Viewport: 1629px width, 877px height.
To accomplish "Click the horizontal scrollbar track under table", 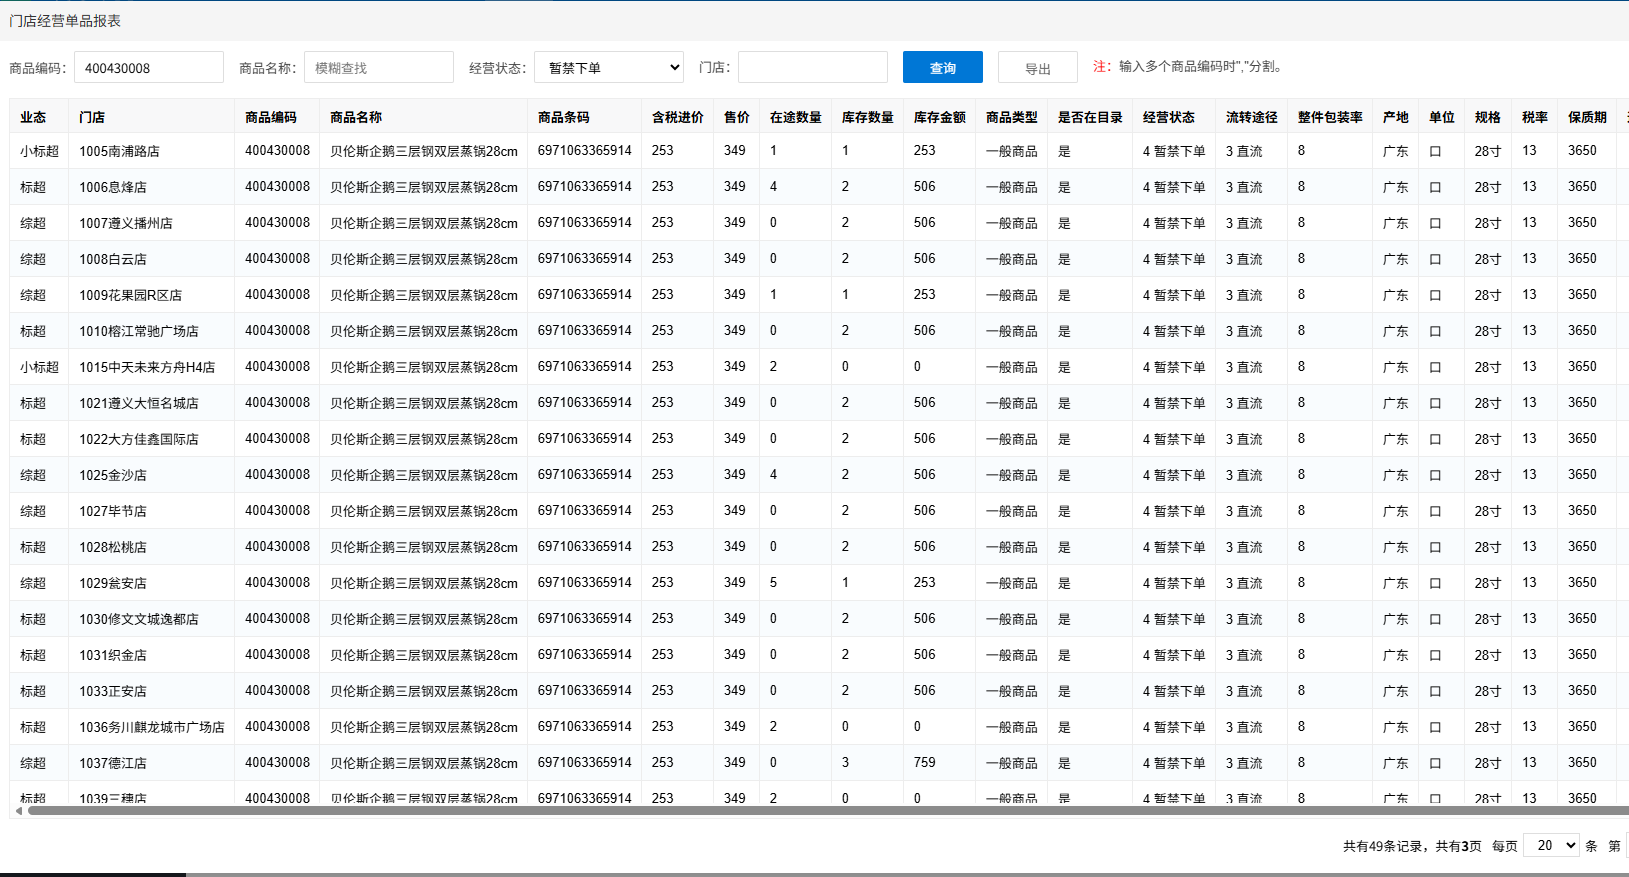I will 800,811.
